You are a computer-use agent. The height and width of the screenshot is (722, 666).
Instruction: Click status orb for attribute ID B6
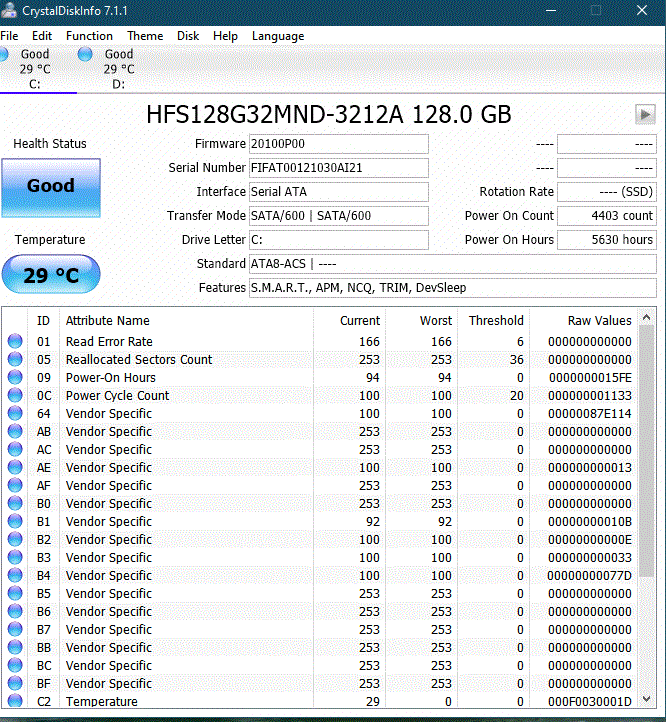click(15, 610)
